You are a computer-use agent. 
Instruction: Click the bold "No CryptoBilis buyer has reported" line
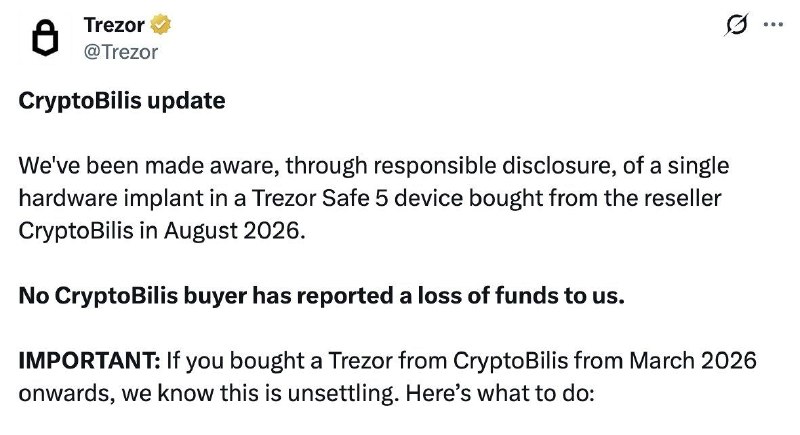207,296
